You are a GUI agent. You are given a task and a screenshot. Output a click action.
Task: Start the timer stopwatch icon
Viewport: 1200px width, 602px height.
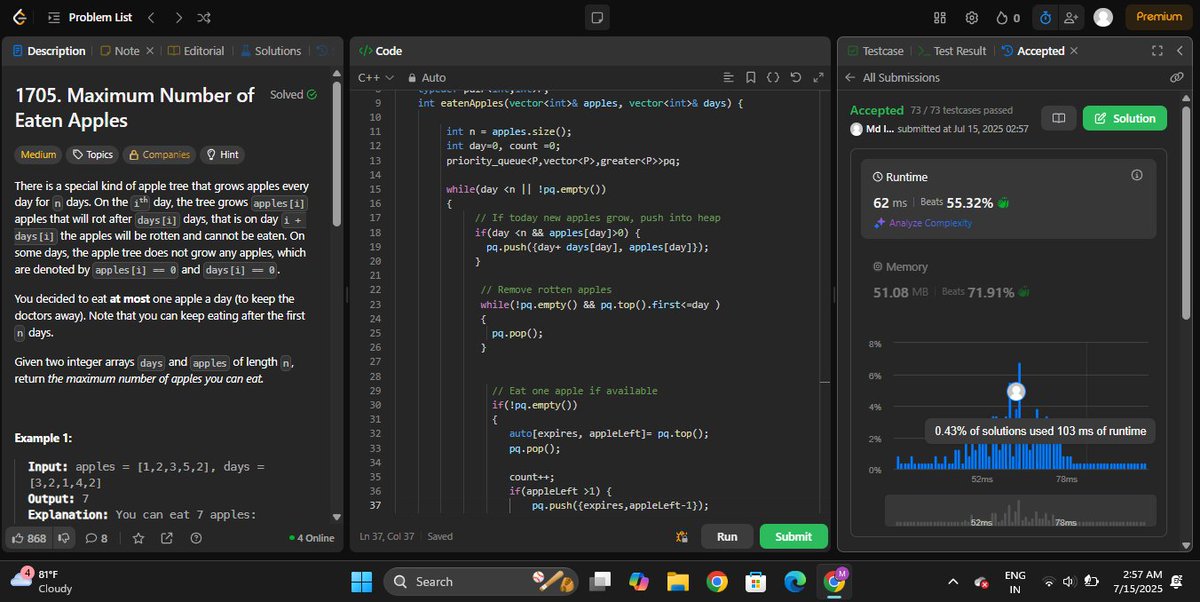coord(1046,17)
